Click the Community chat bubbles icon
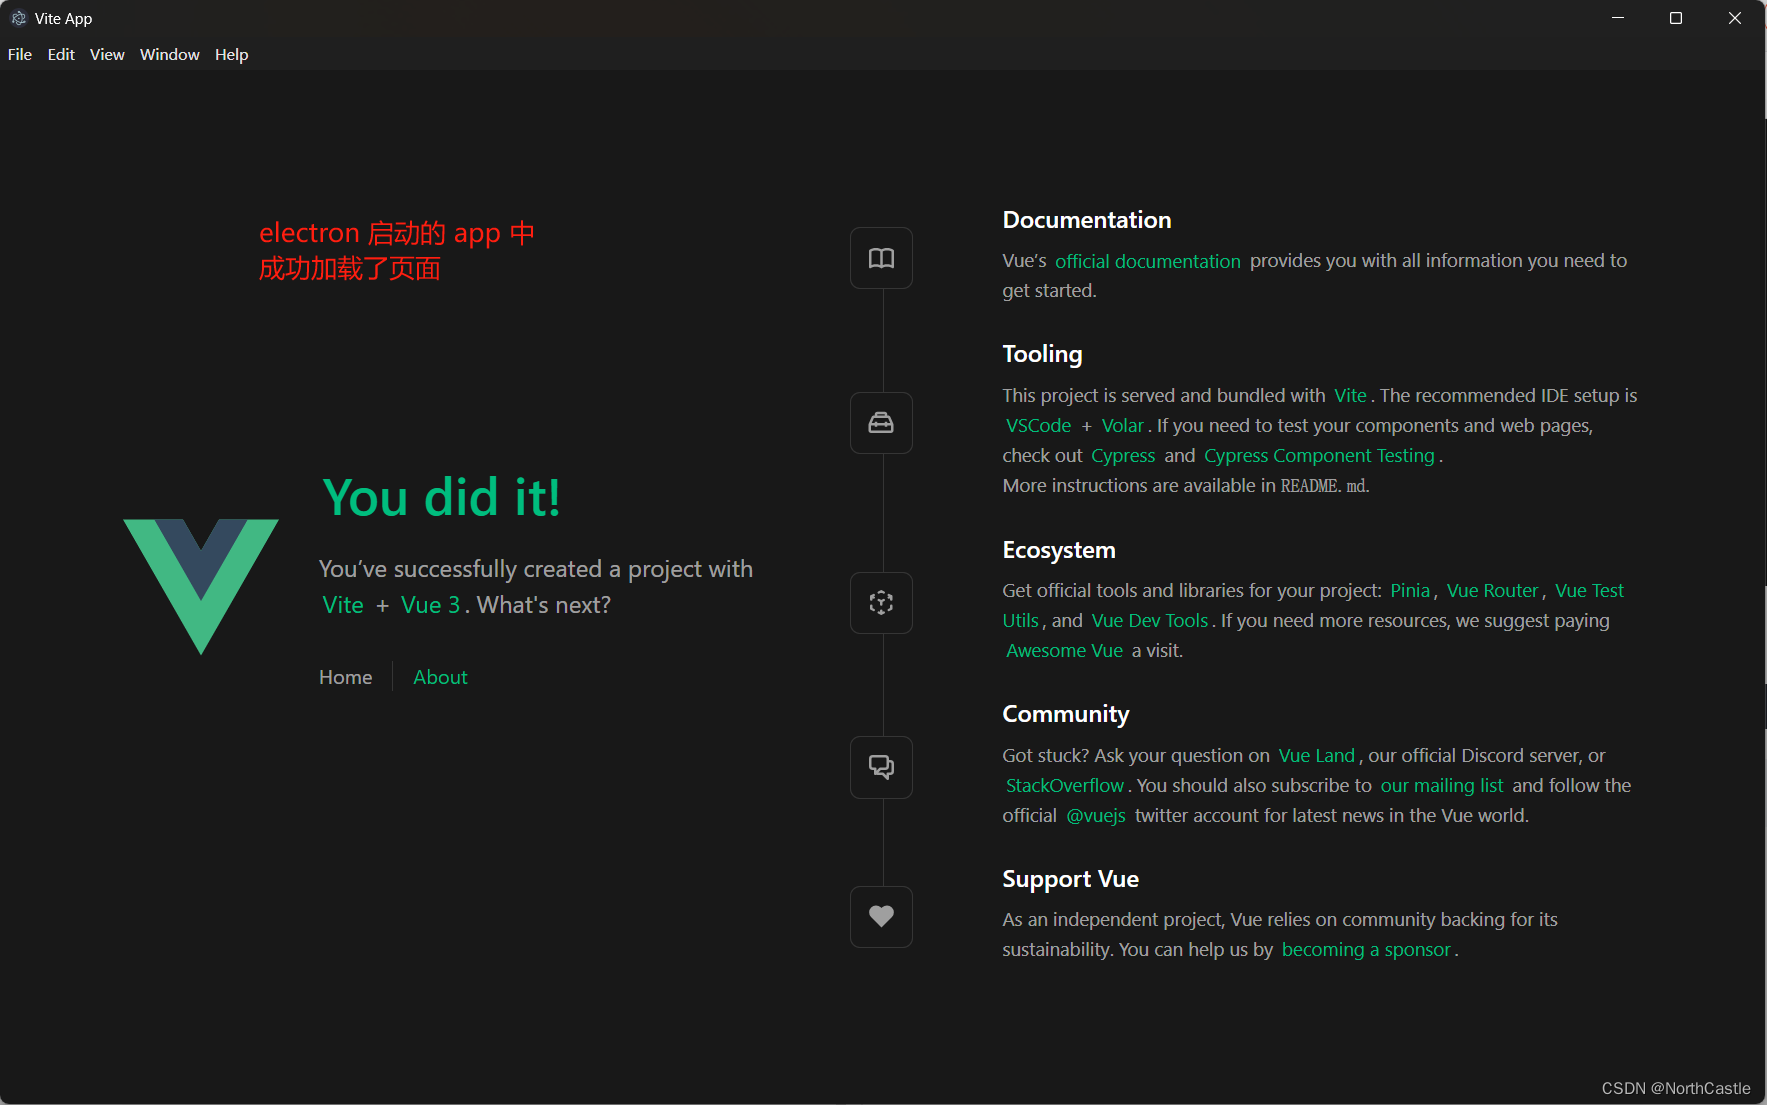This screenshot has width=1767, height=1105. coord(881,767)
